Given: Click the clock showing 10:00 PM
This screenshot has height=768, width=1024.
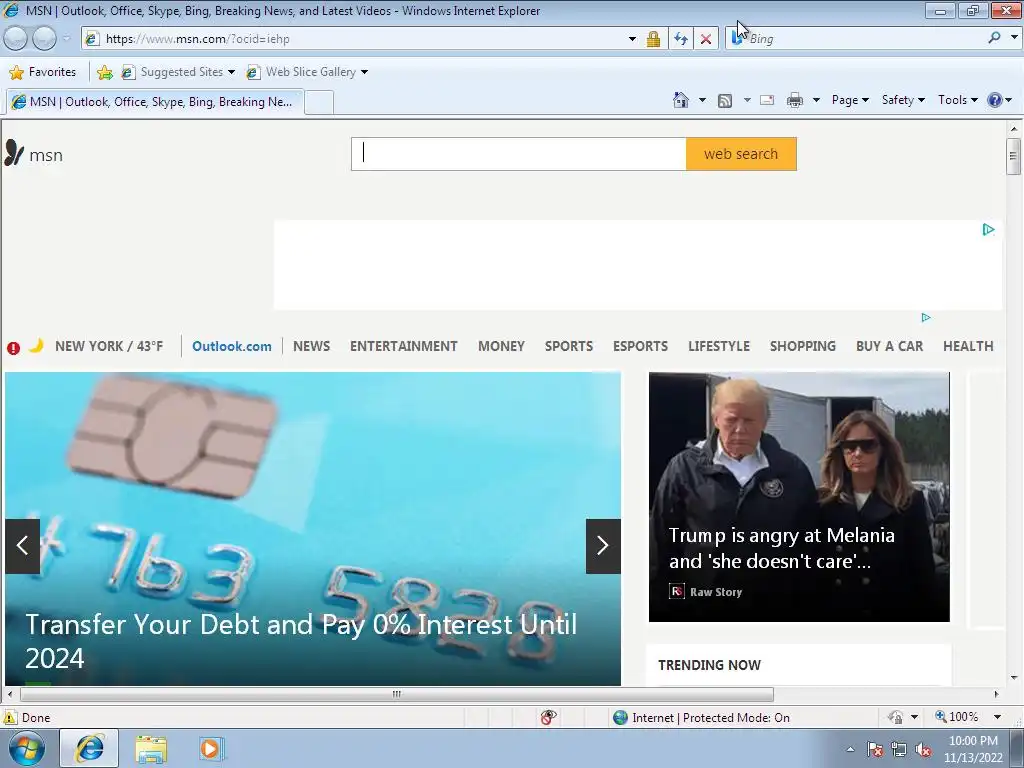Looking at the screenshot, I should 973,741.
